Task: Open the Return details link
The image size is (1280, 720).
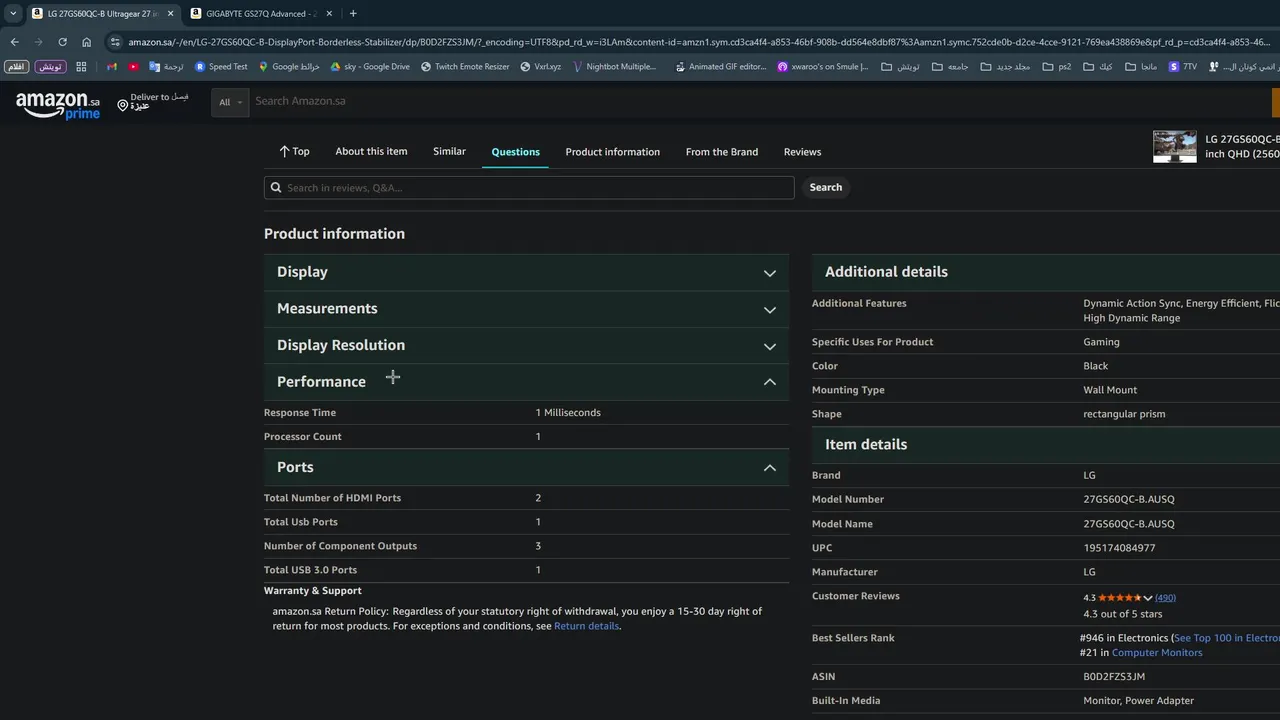Action: pos(586,626)
